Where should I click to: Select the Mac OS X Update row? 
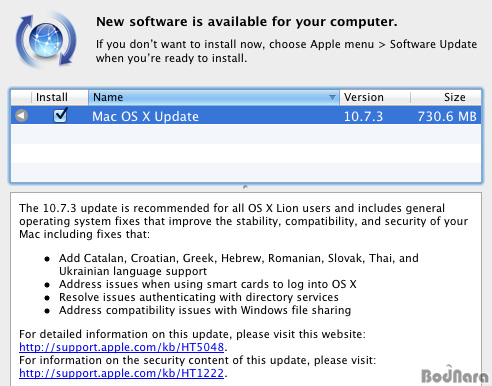[246, 115]
